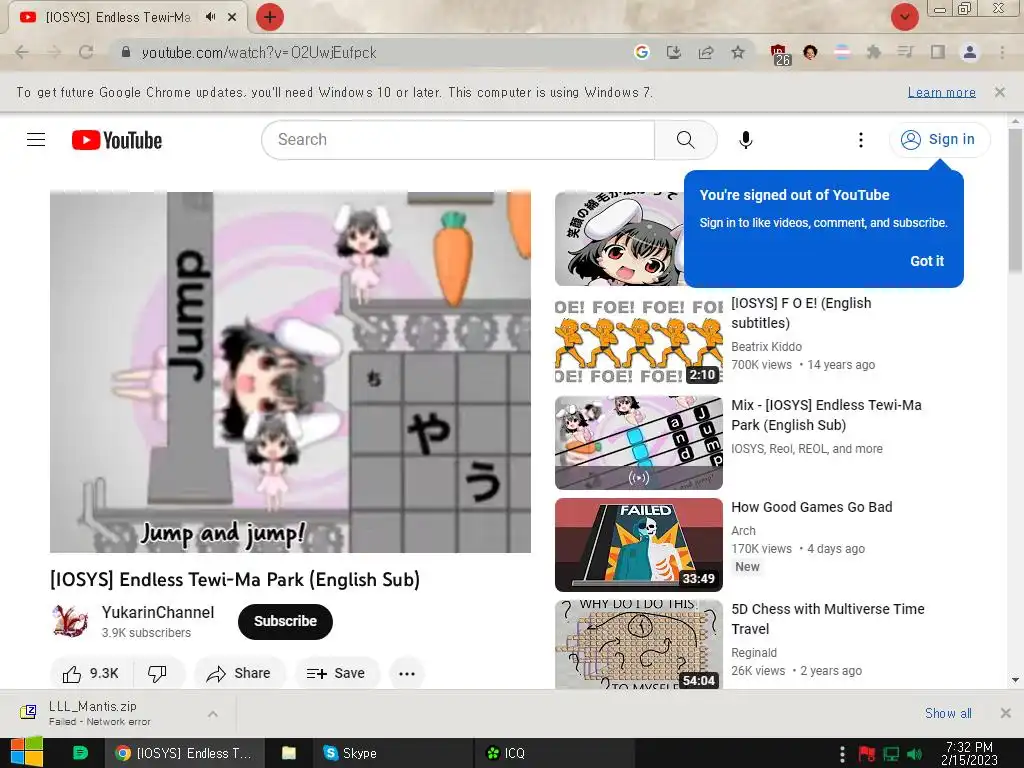
Task: Open YukarinChannel avatar
Action: (x=70, y=621)
